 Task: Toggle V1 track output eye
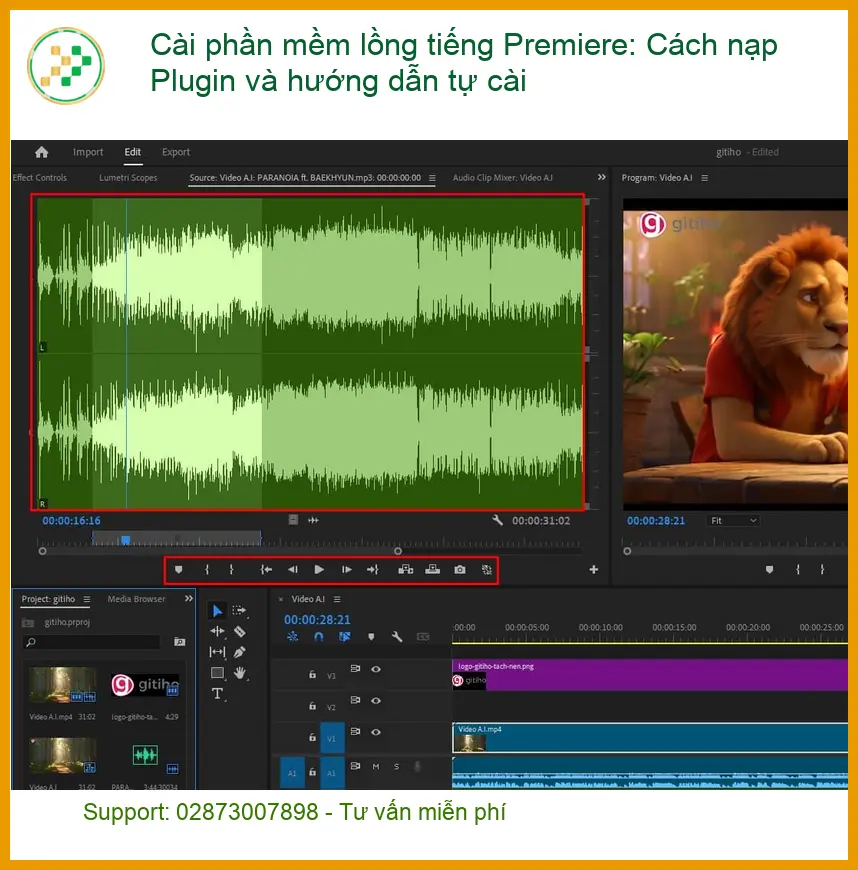coord(376,732)
